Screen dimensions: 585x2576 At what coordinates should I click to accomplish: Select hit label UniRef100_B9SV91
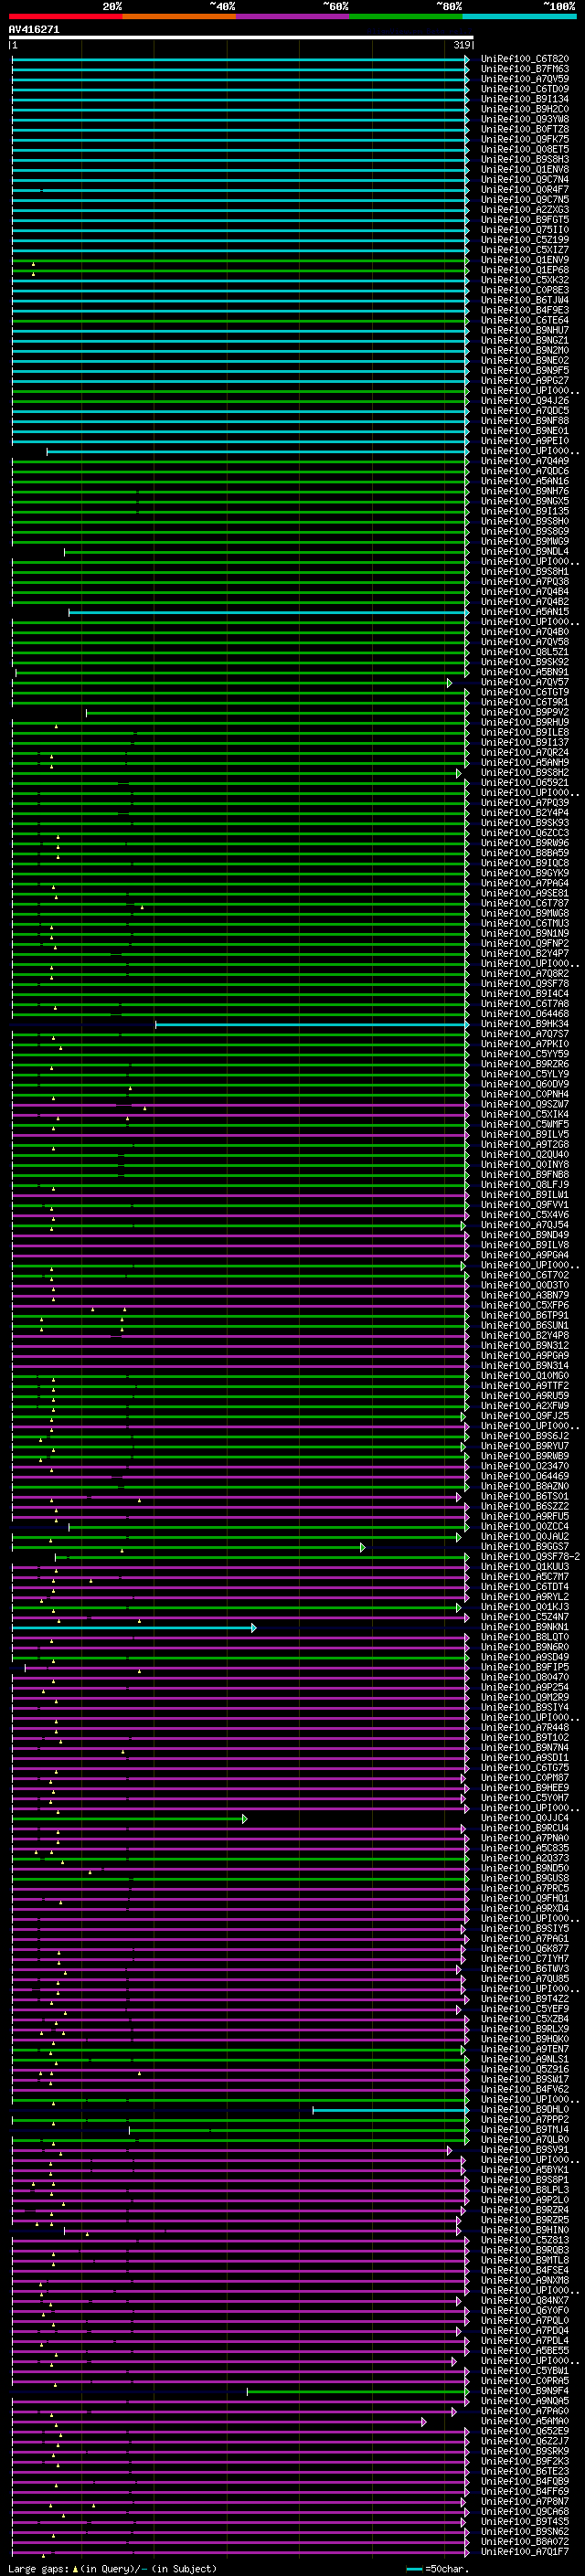point(525,2150)
